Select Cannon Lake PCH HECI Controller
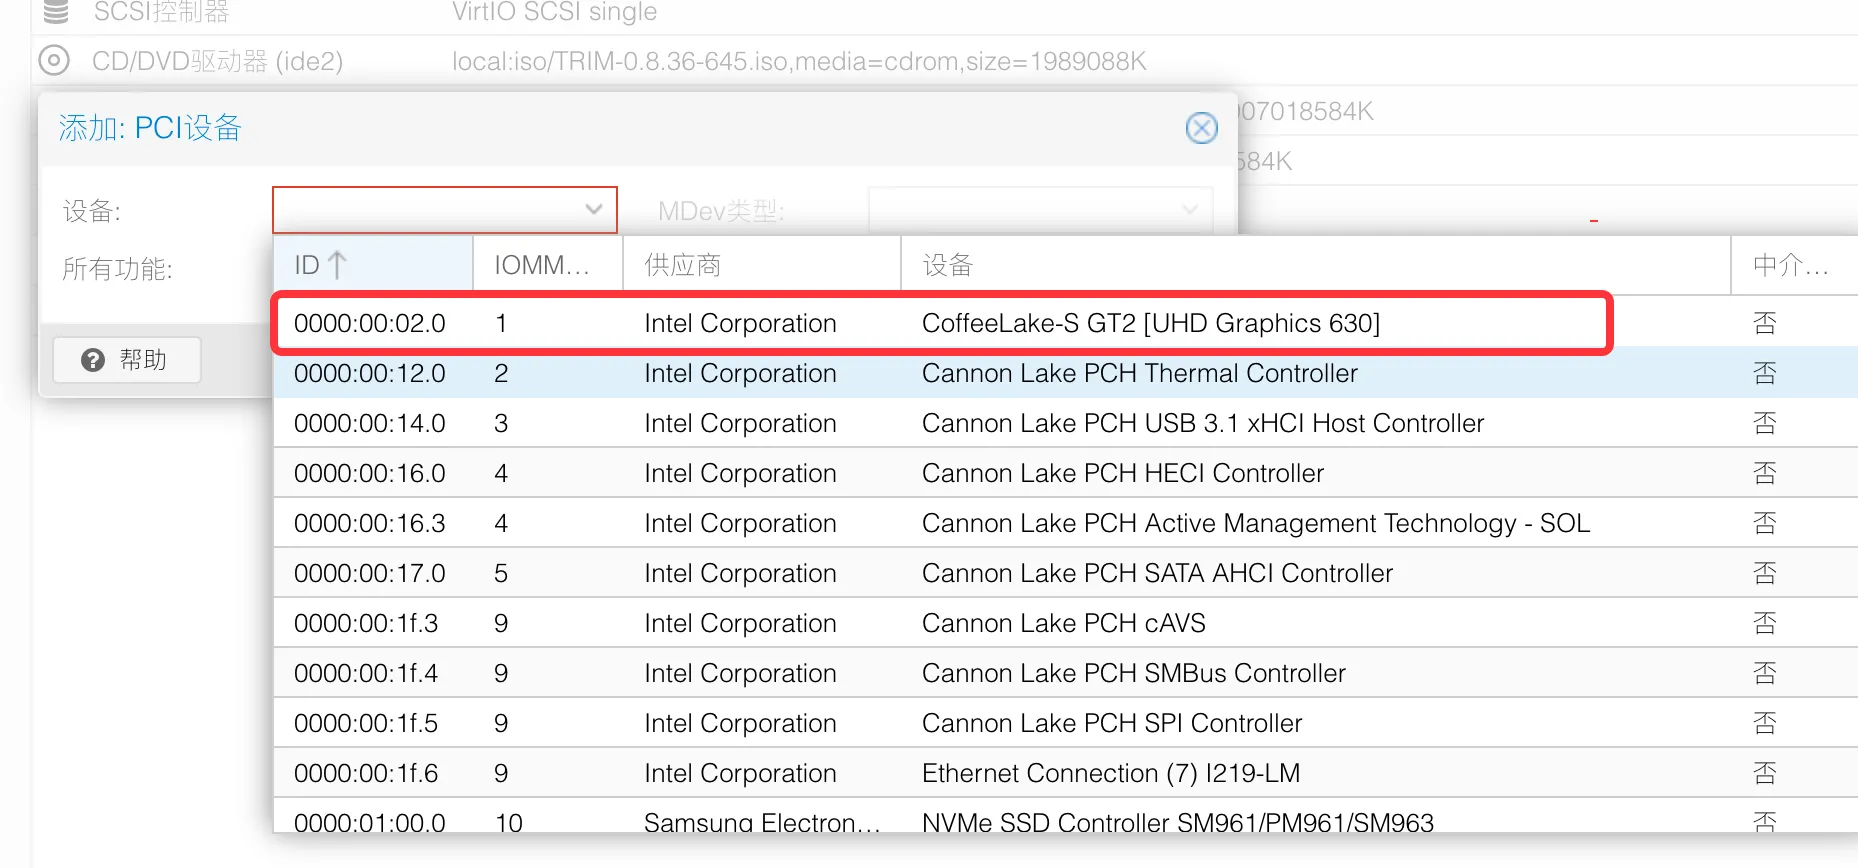This screenshot has height=868, width=1858. tap(1122, 473)
